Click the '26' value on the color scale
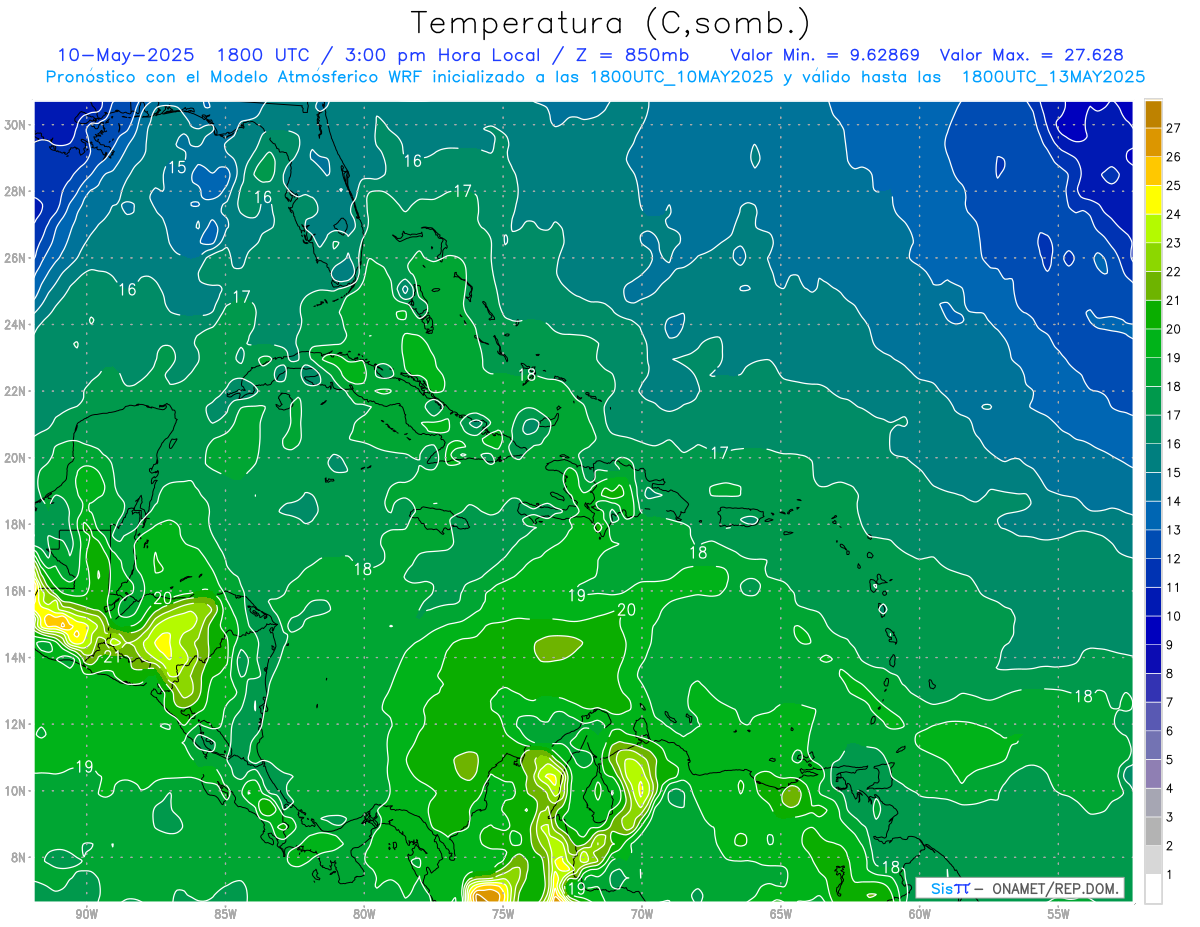The width and height of the screenshot is (1200, 927). tap(1173, 156)
